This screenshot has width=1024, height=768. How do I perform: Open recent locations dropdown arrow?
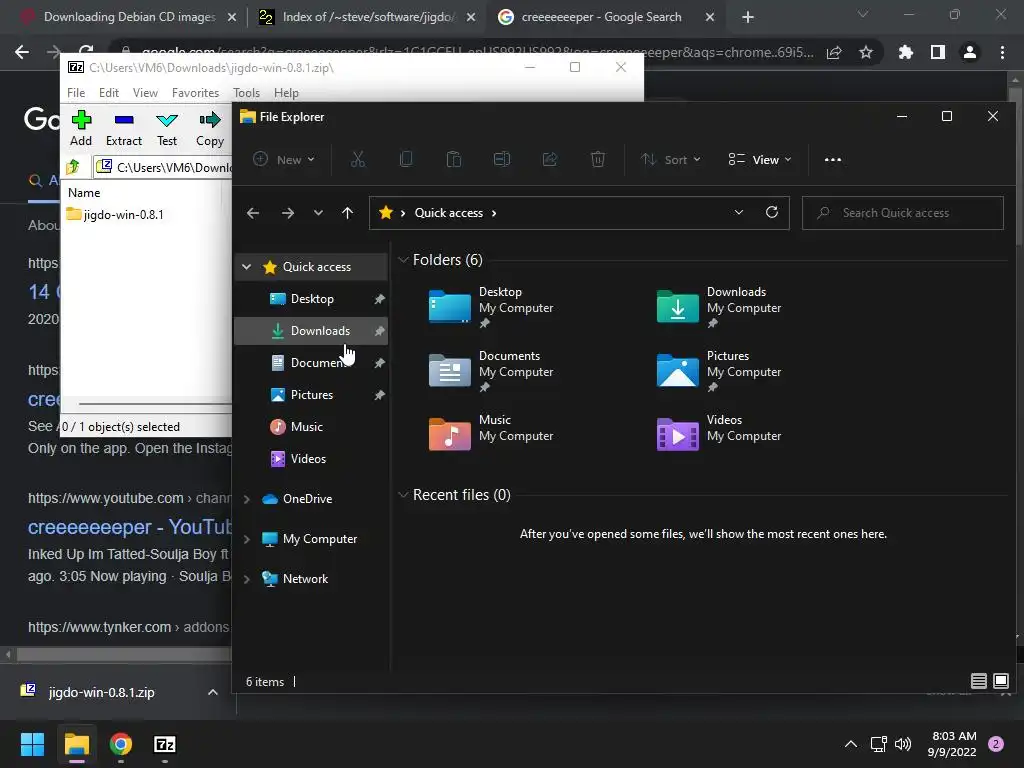pos(318,213)
